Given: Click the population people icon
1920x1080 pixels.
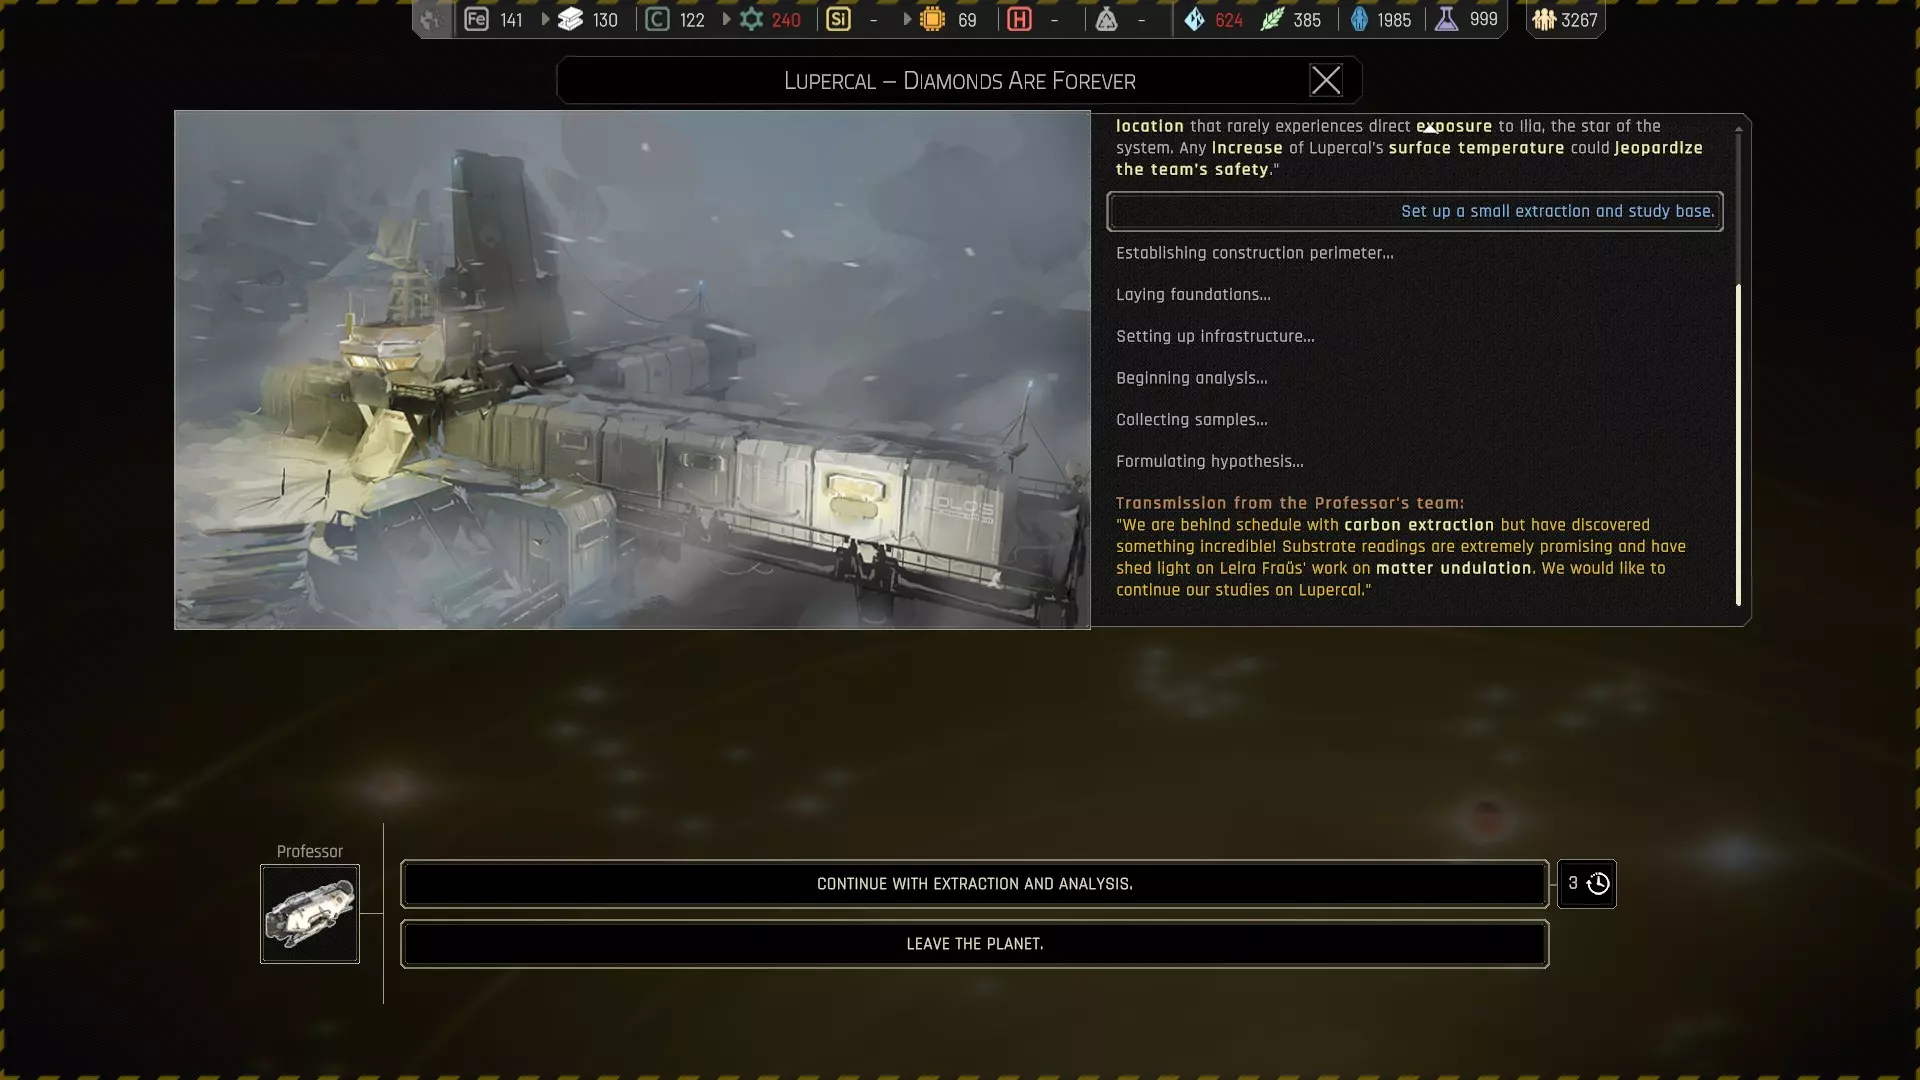Looking at the screenshot, I should click(x=1544, y=19).
